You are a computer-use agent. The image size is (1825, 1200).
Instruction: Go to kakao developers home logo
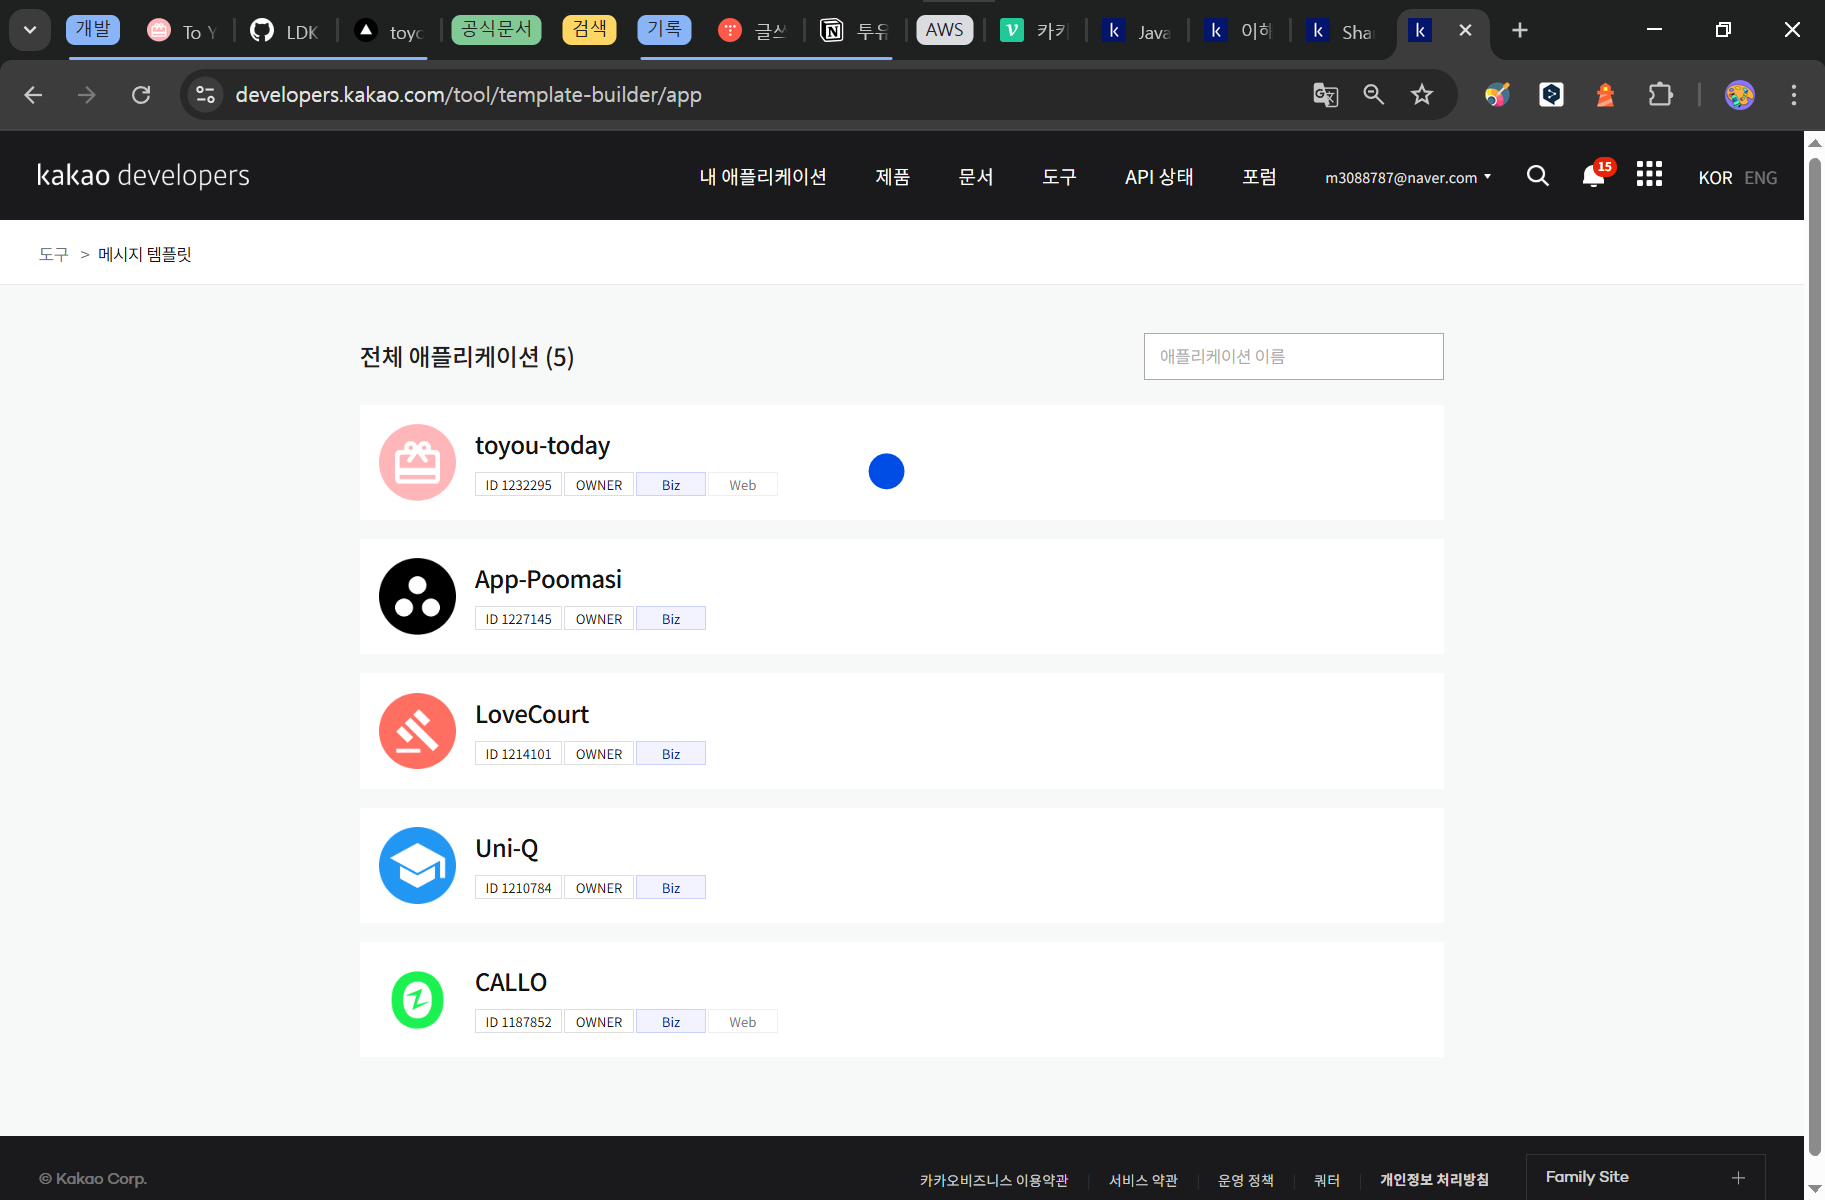pyautogui.click(x=143, y=175)
